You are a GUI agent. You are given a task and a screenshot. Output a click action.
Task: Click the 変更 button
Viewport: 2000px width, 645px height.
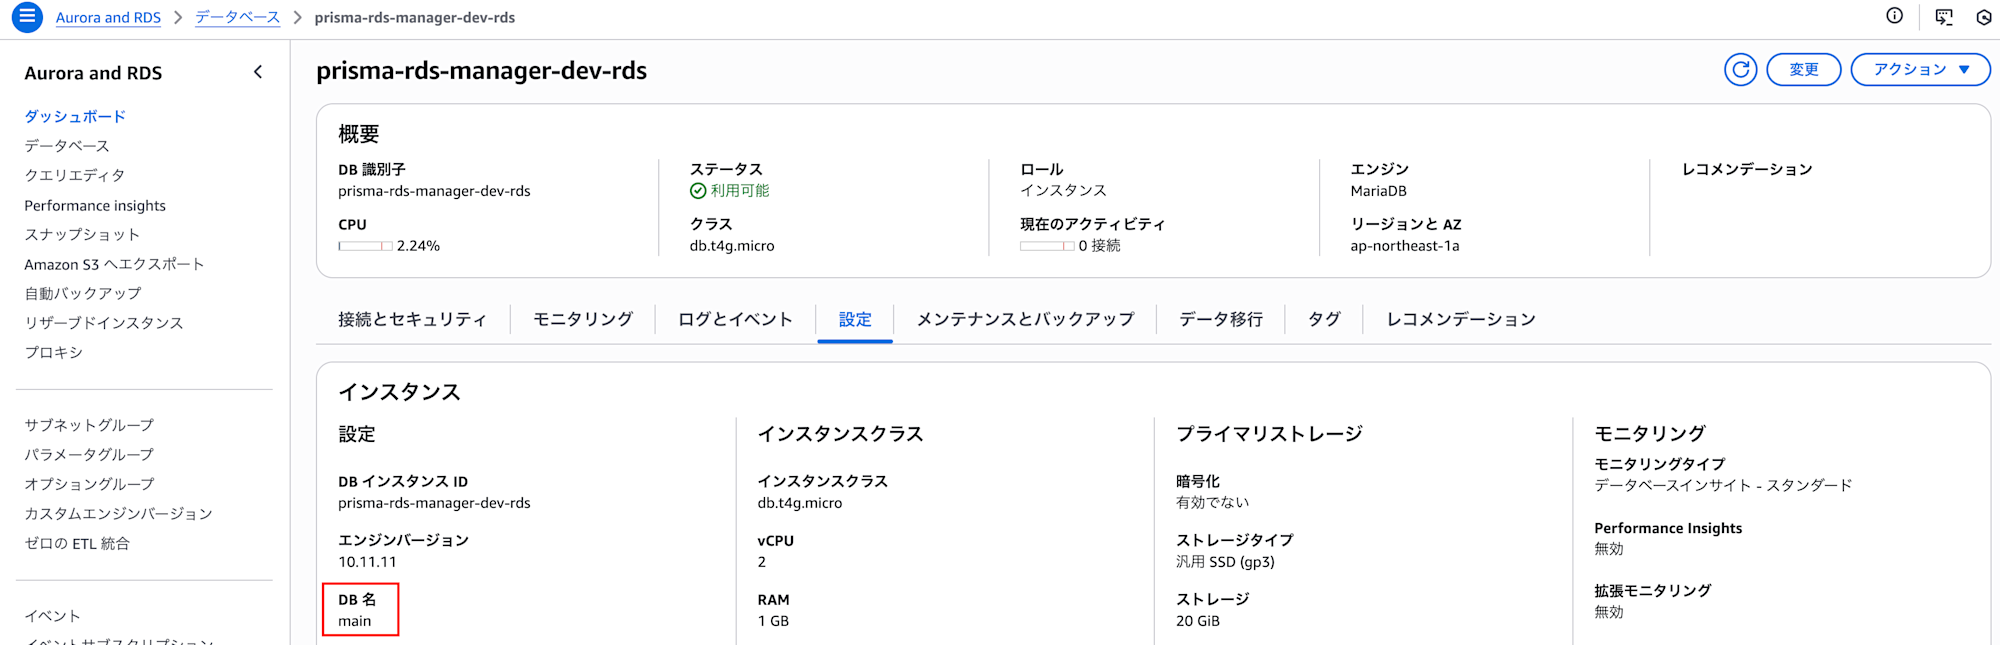coord(1803,70)
